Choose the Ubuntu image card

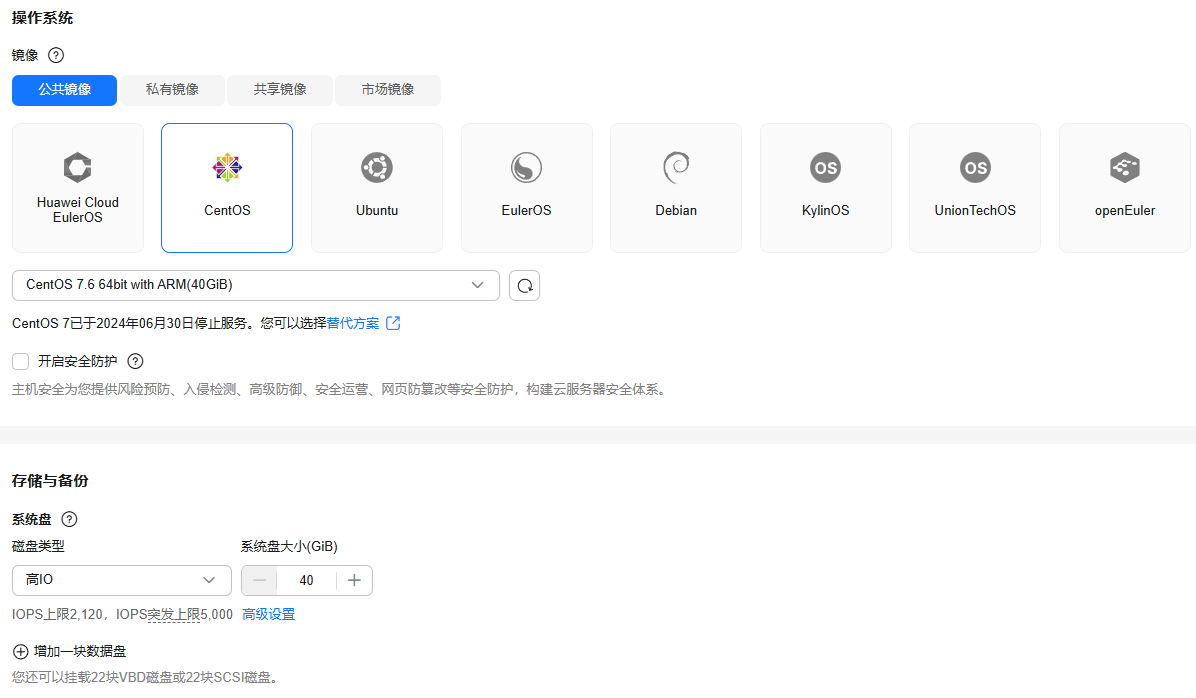(377, 188)
